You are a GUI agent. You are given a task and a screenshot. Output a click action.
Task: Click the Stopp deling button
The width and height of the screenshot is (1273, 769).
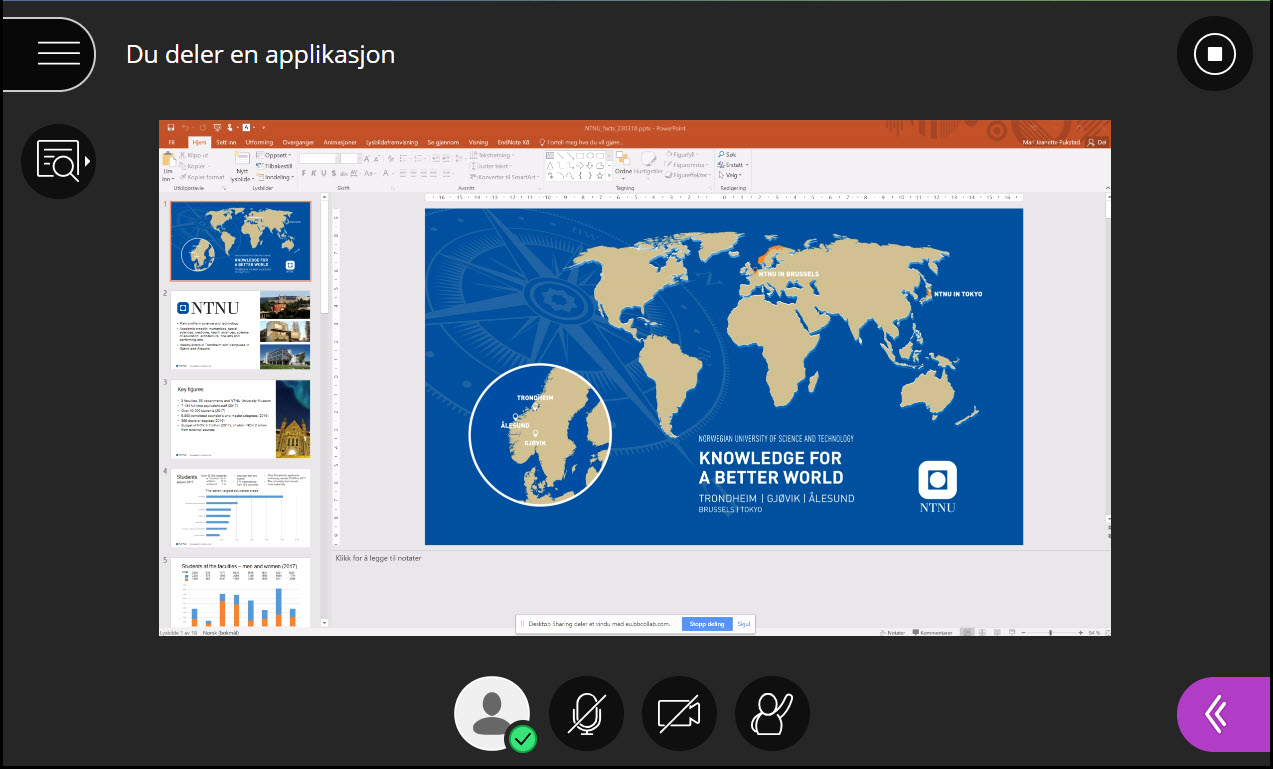[707, 624]
